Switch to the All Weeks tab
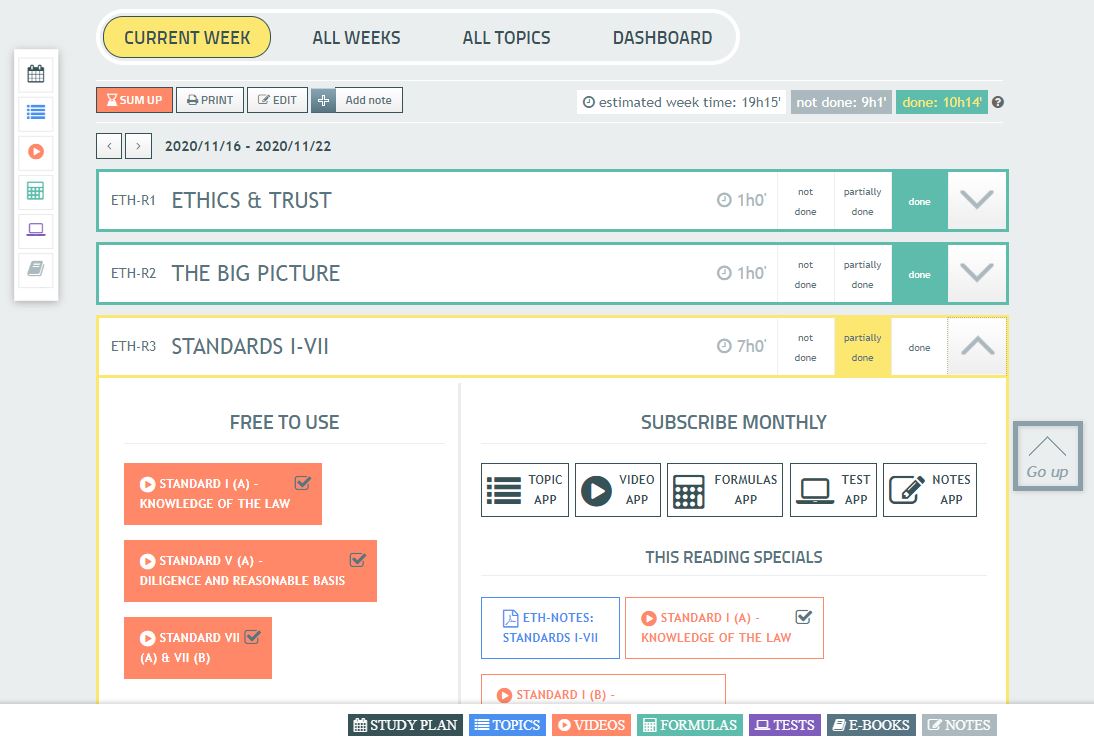1094x742 pixels. pyautogui.click(x=356, y=38)
